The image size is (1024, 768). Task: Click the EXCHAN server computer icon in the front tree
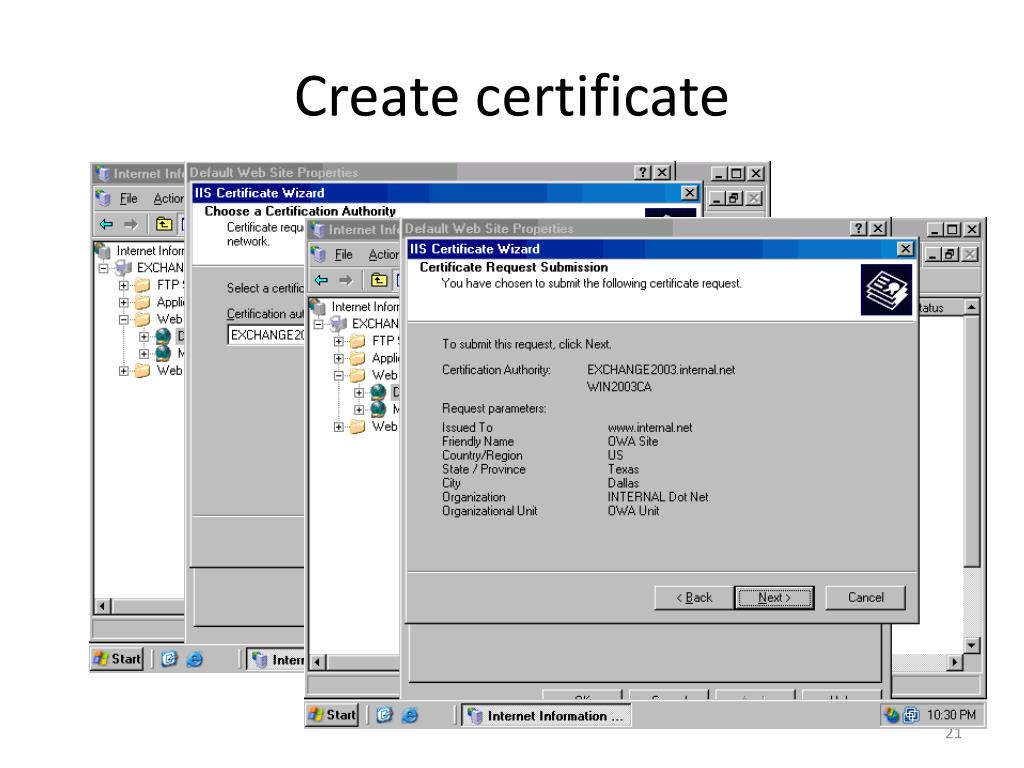coord(339,323)
